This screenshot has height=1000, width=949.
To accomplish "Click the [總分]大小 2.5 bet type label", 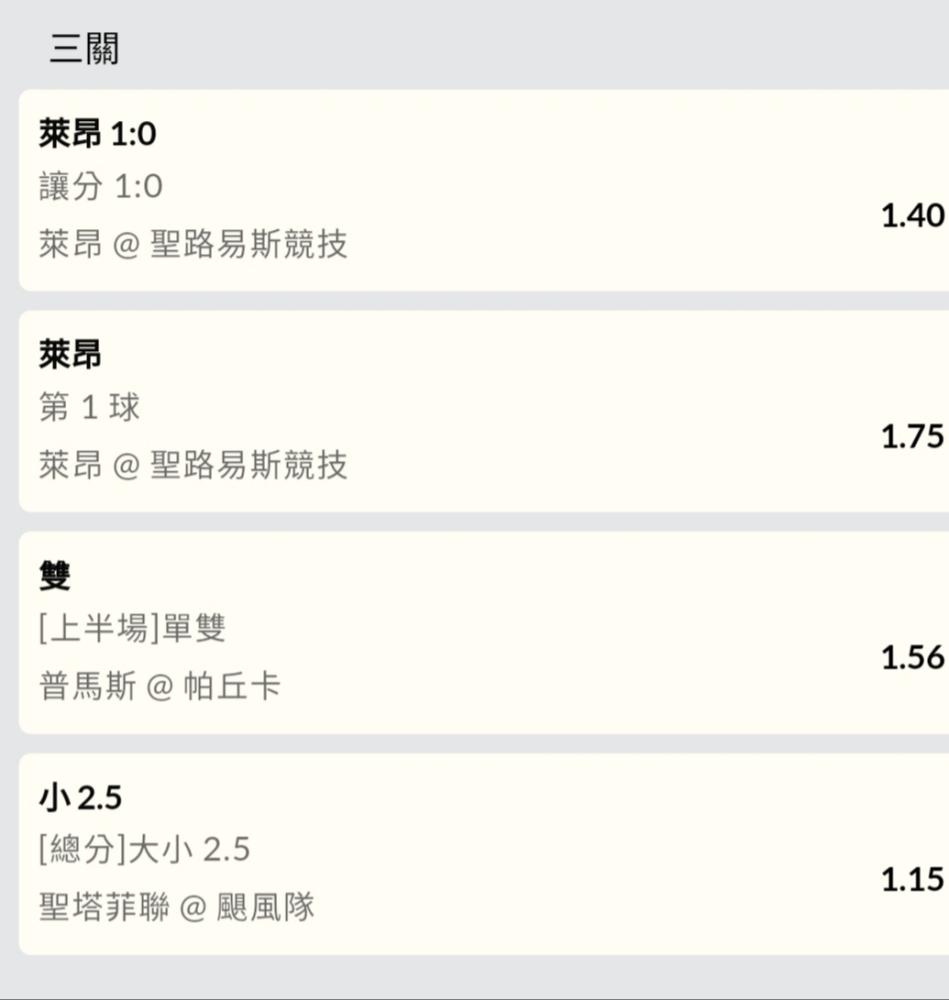I will (144, 850).
